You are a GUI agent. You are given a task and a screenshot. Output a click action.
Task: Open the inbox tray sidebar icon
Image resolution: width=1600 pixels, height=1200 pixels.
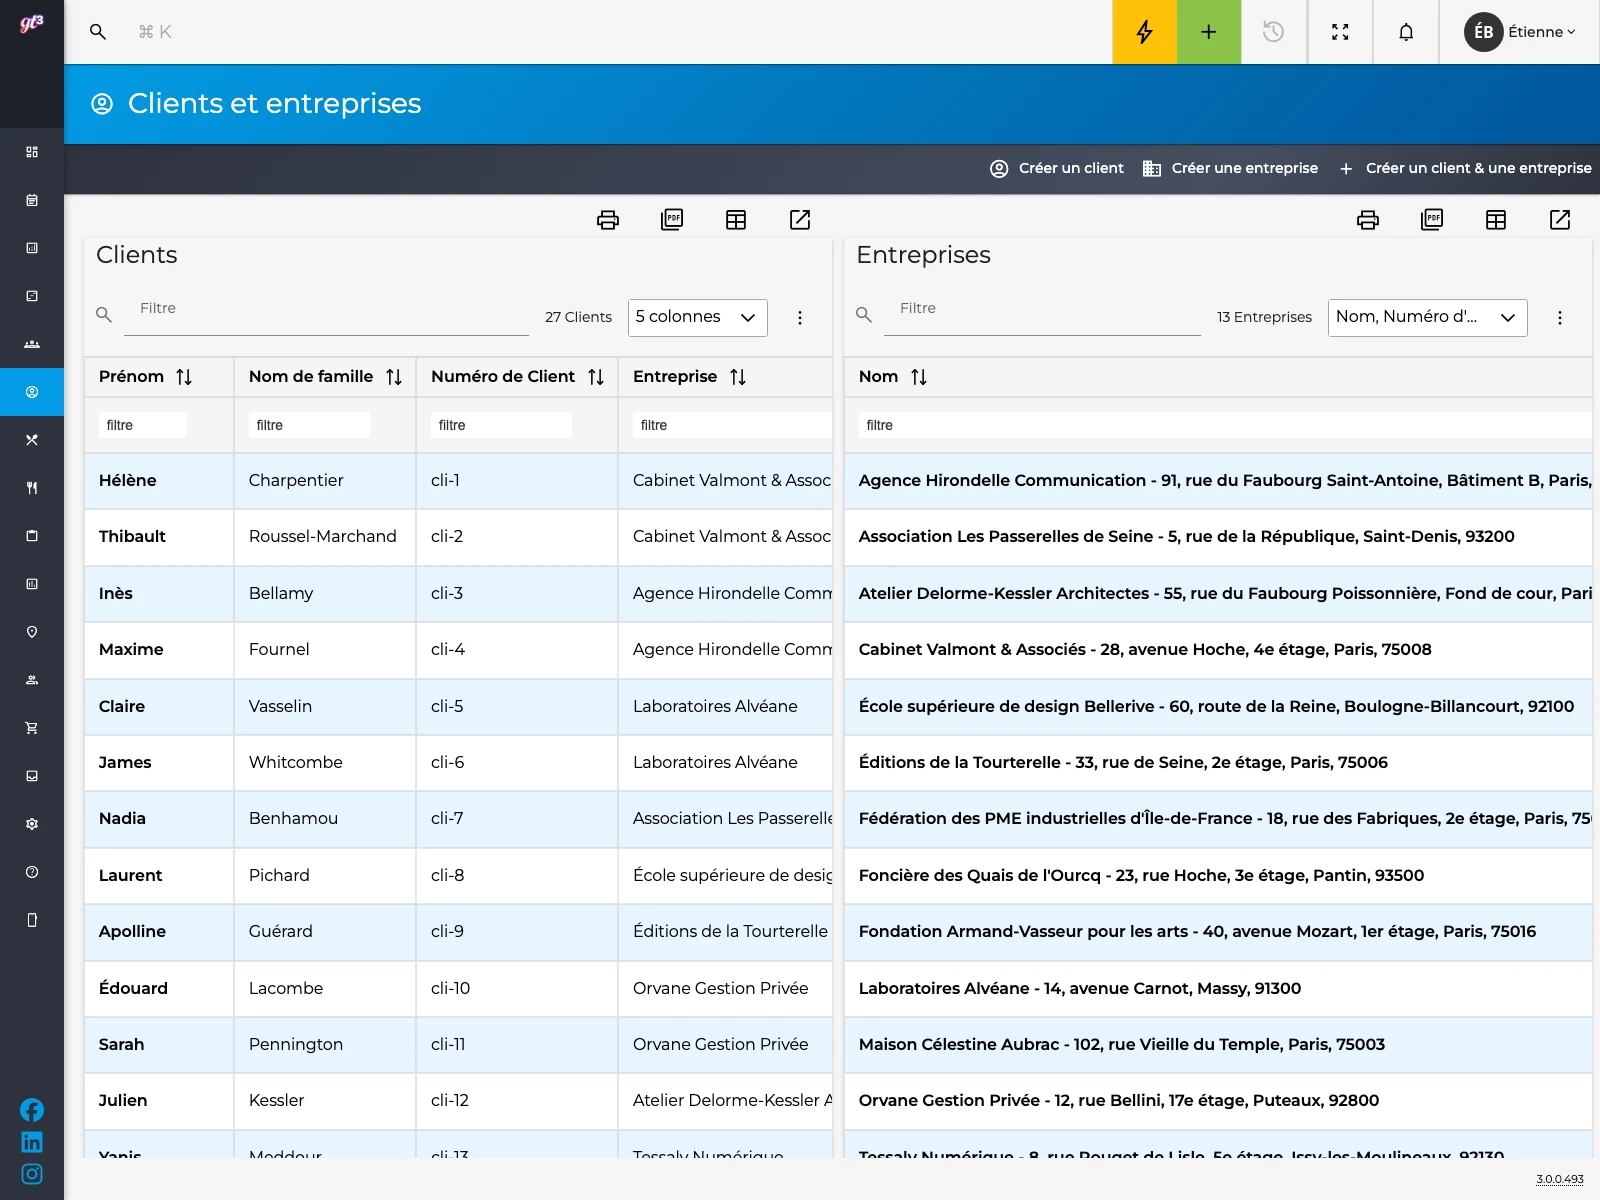32,776
